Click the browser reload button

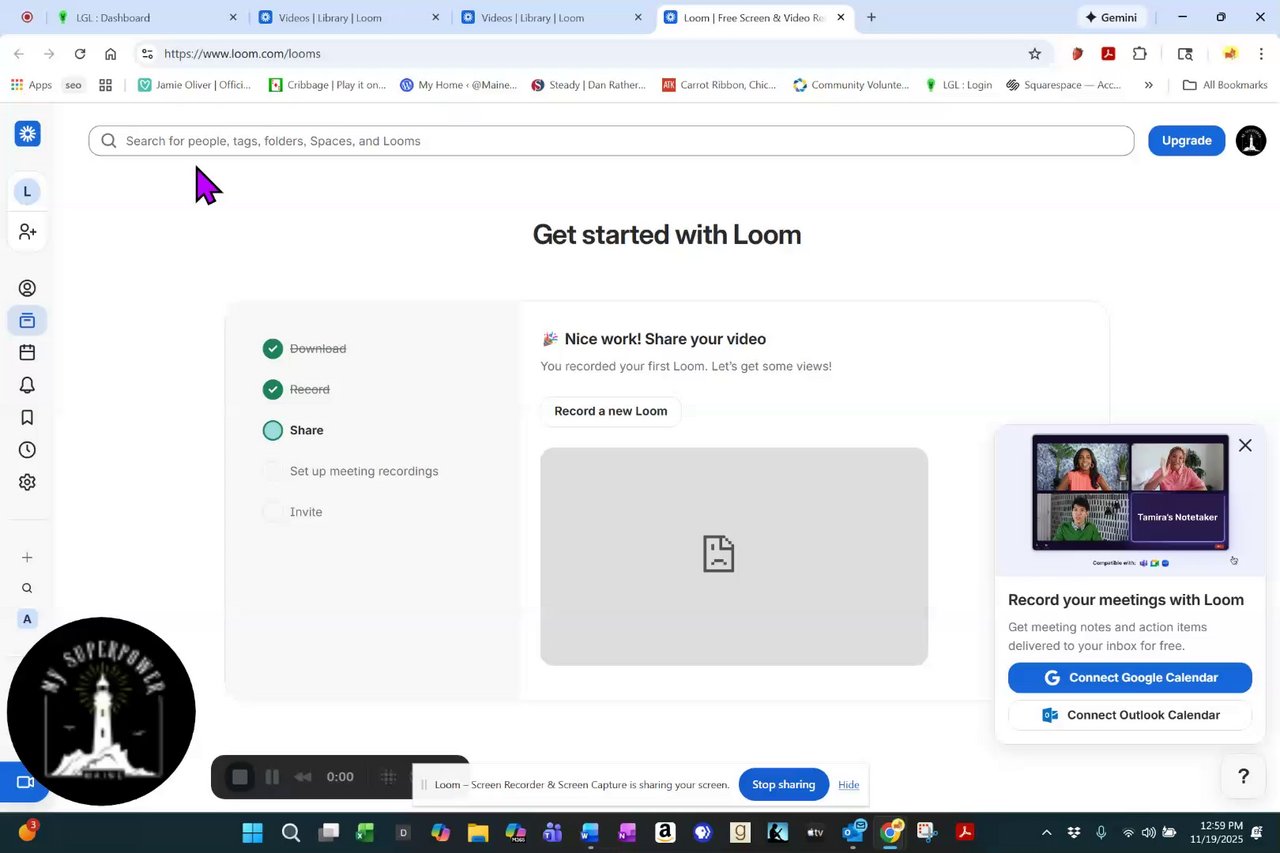pyautogui.click(x=80, y=54)
